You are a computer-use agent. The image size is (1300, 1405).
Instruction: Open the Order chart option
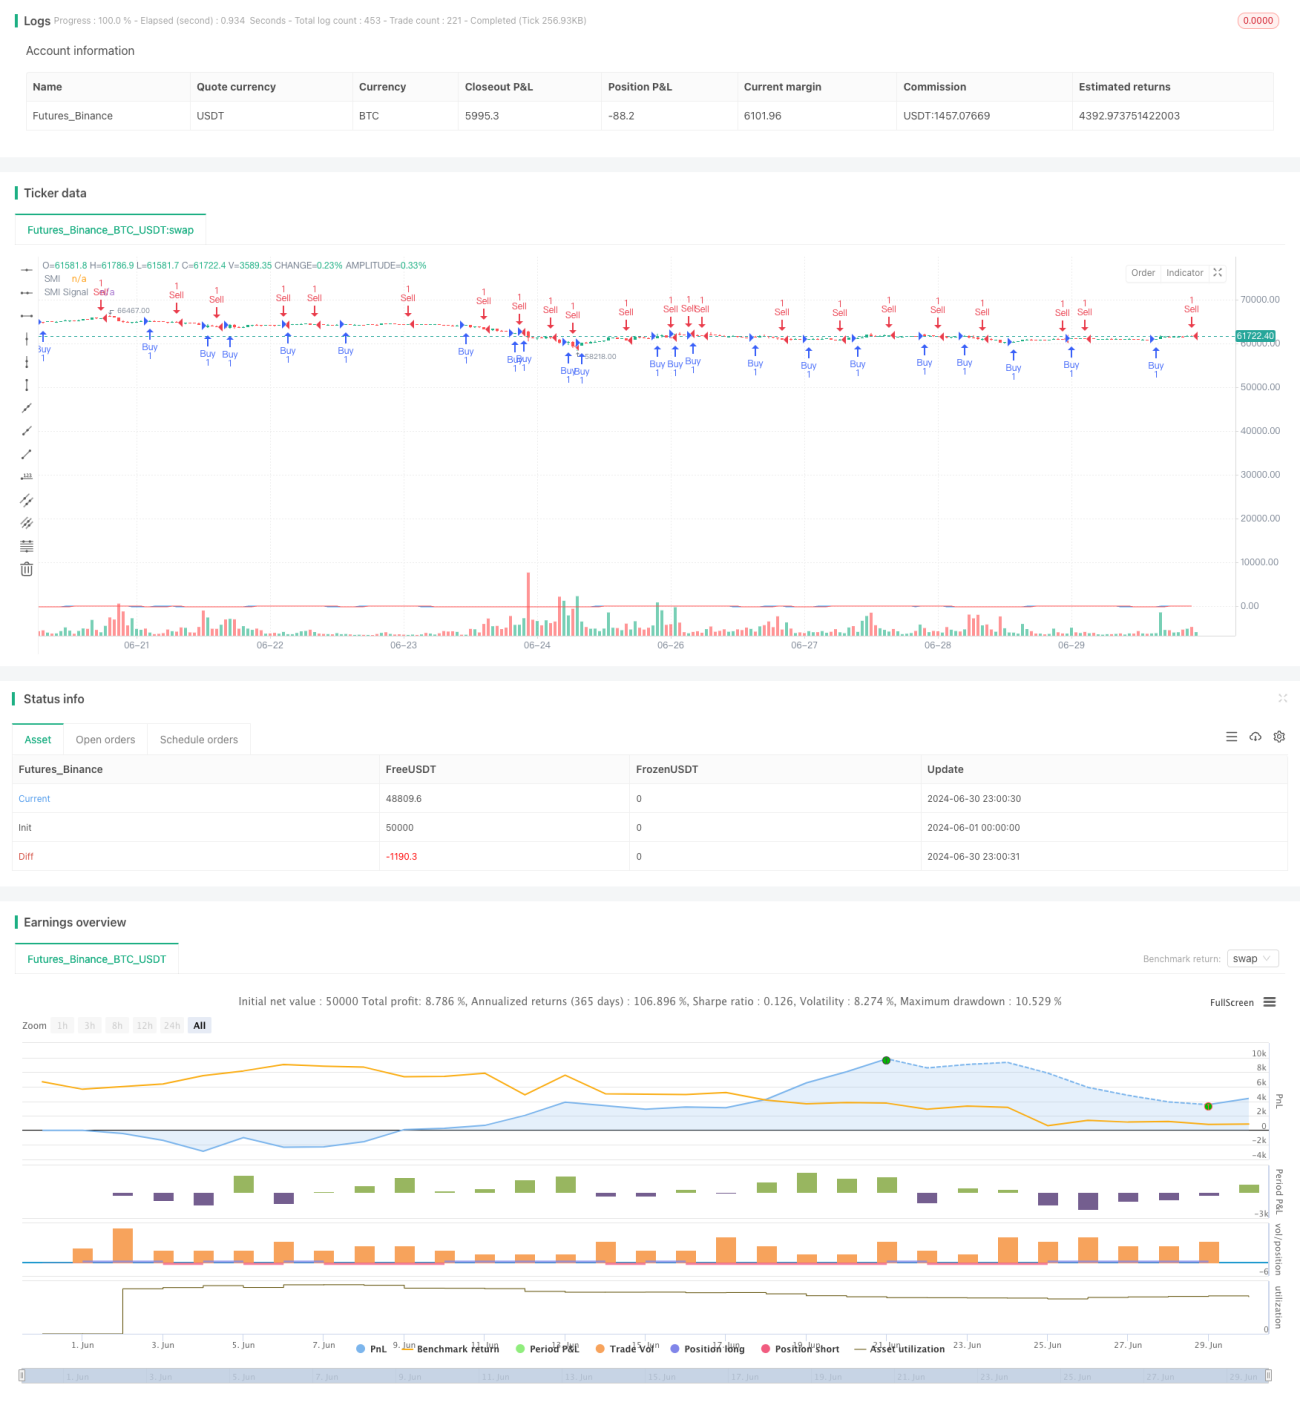coord(1143,272)
